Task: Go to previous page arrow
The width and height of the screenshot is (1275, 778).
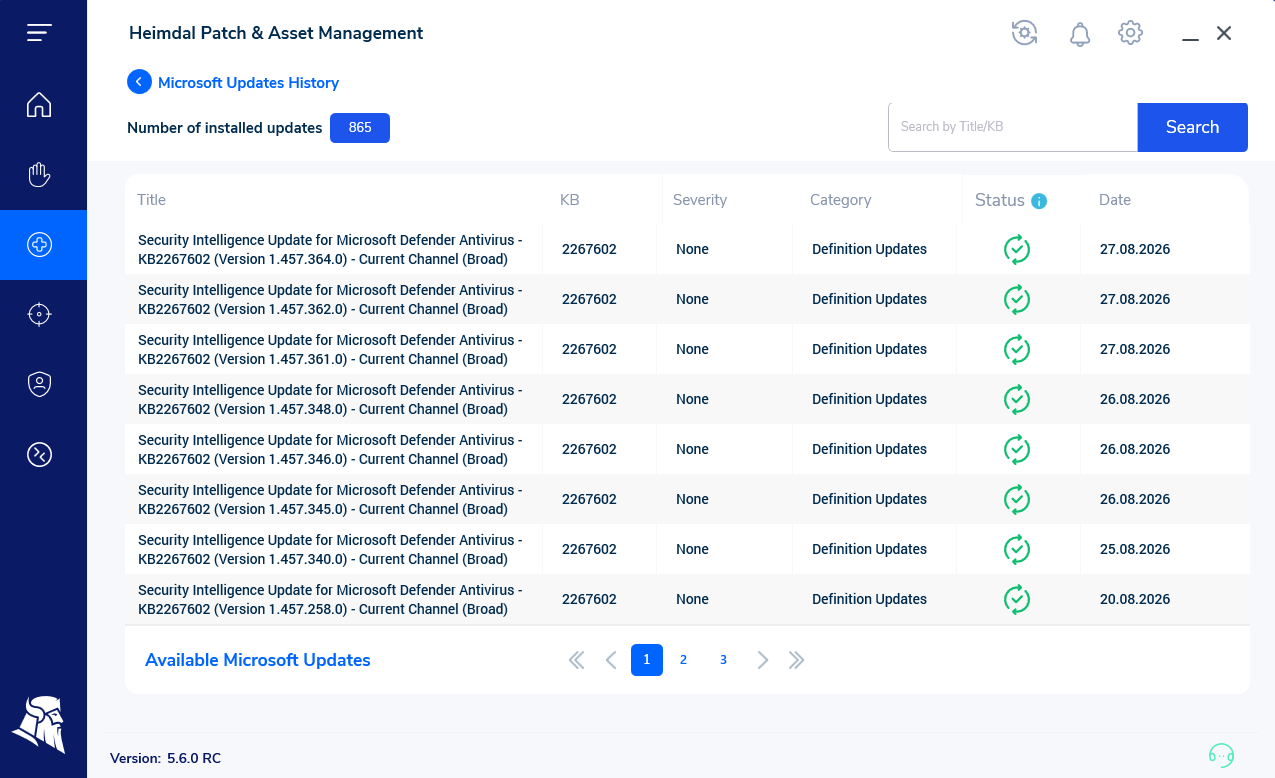Action: pyautogui.click(x=611, y=660)
